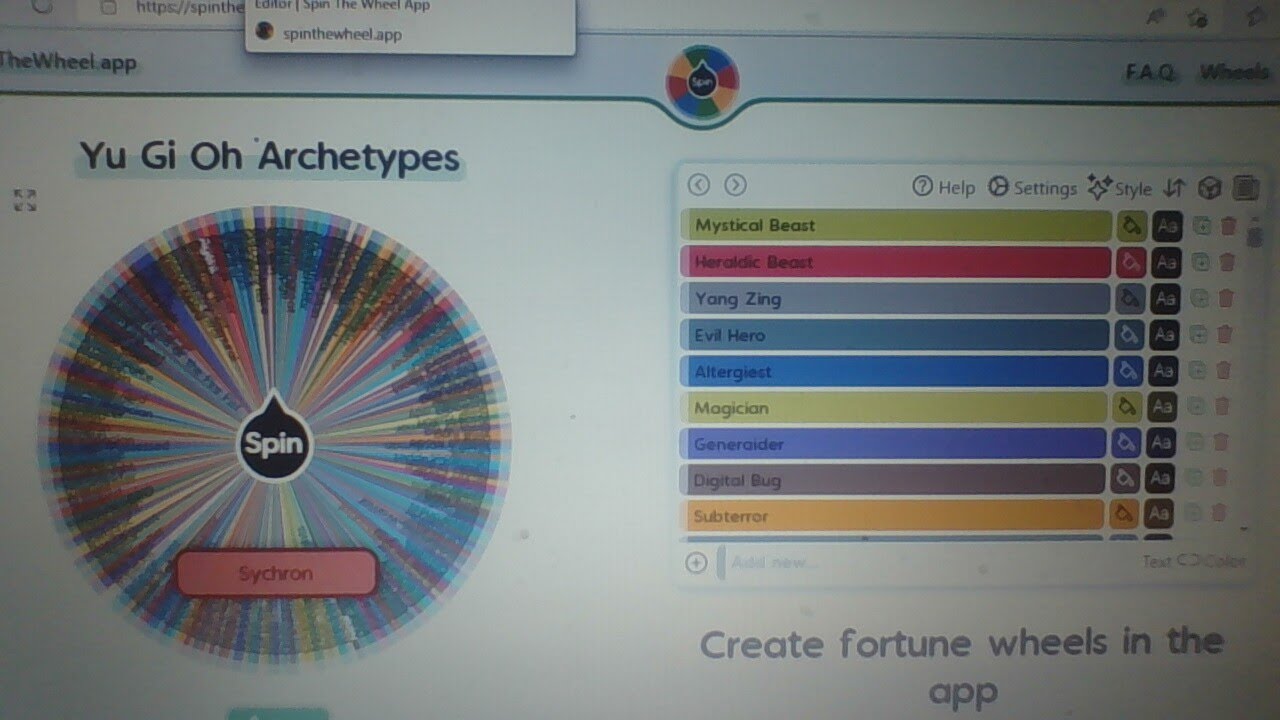Delete the Yang Zing entry

point(1226,298)
